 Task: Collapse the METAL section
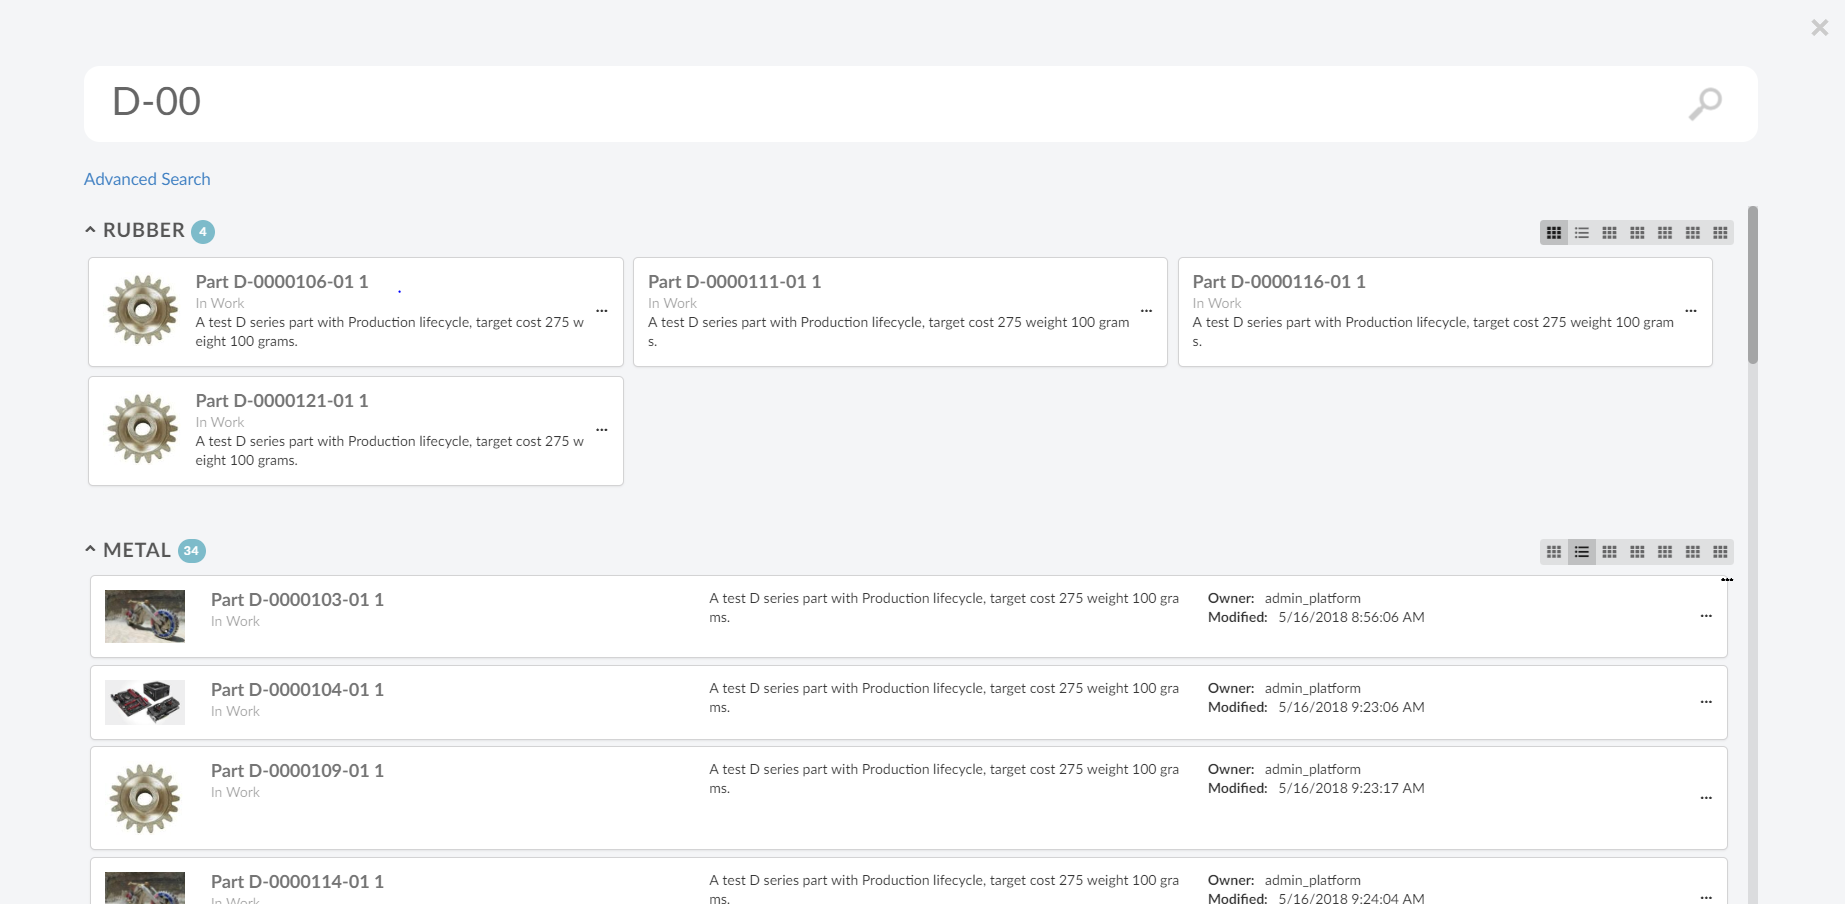(90, 550)
